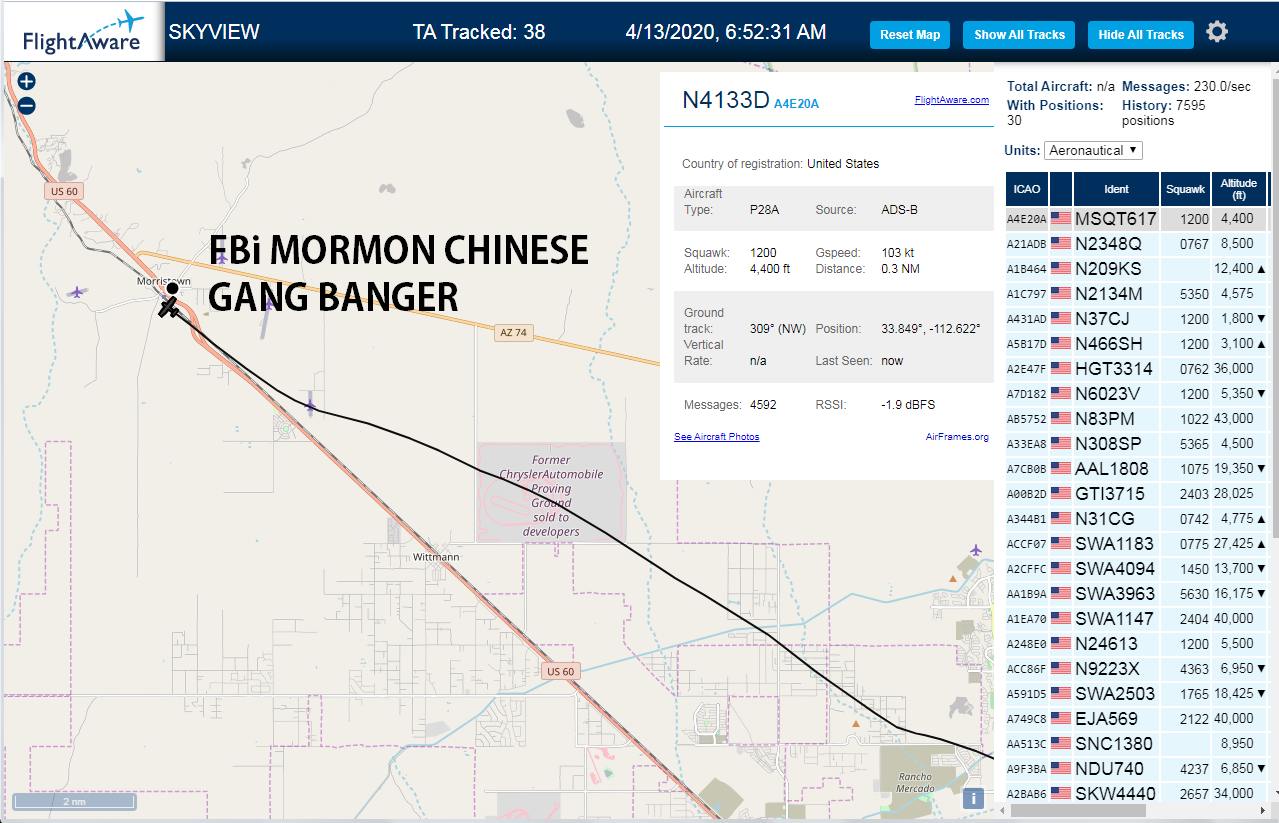Sort the table by Altitude column
Screen dimensions: 1279x823
[x=1238, y=189]
